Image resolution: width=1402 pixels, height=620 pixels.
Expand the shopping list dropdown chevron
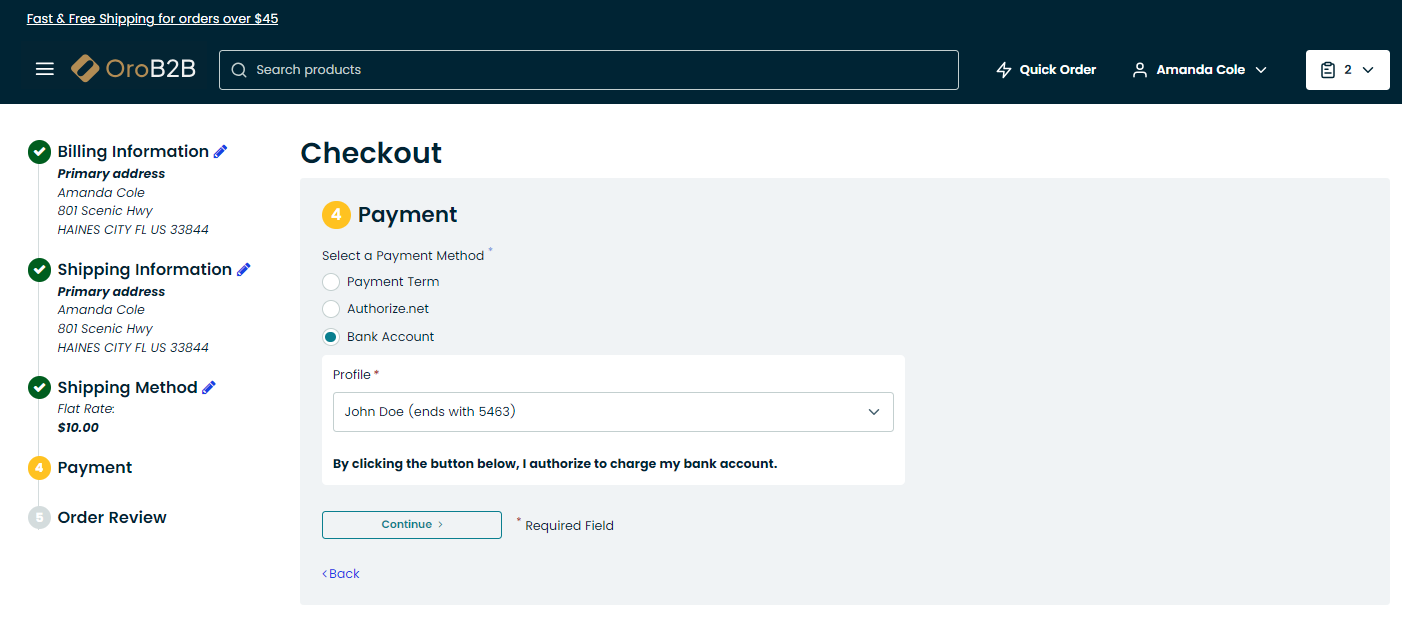[1368, 70]
